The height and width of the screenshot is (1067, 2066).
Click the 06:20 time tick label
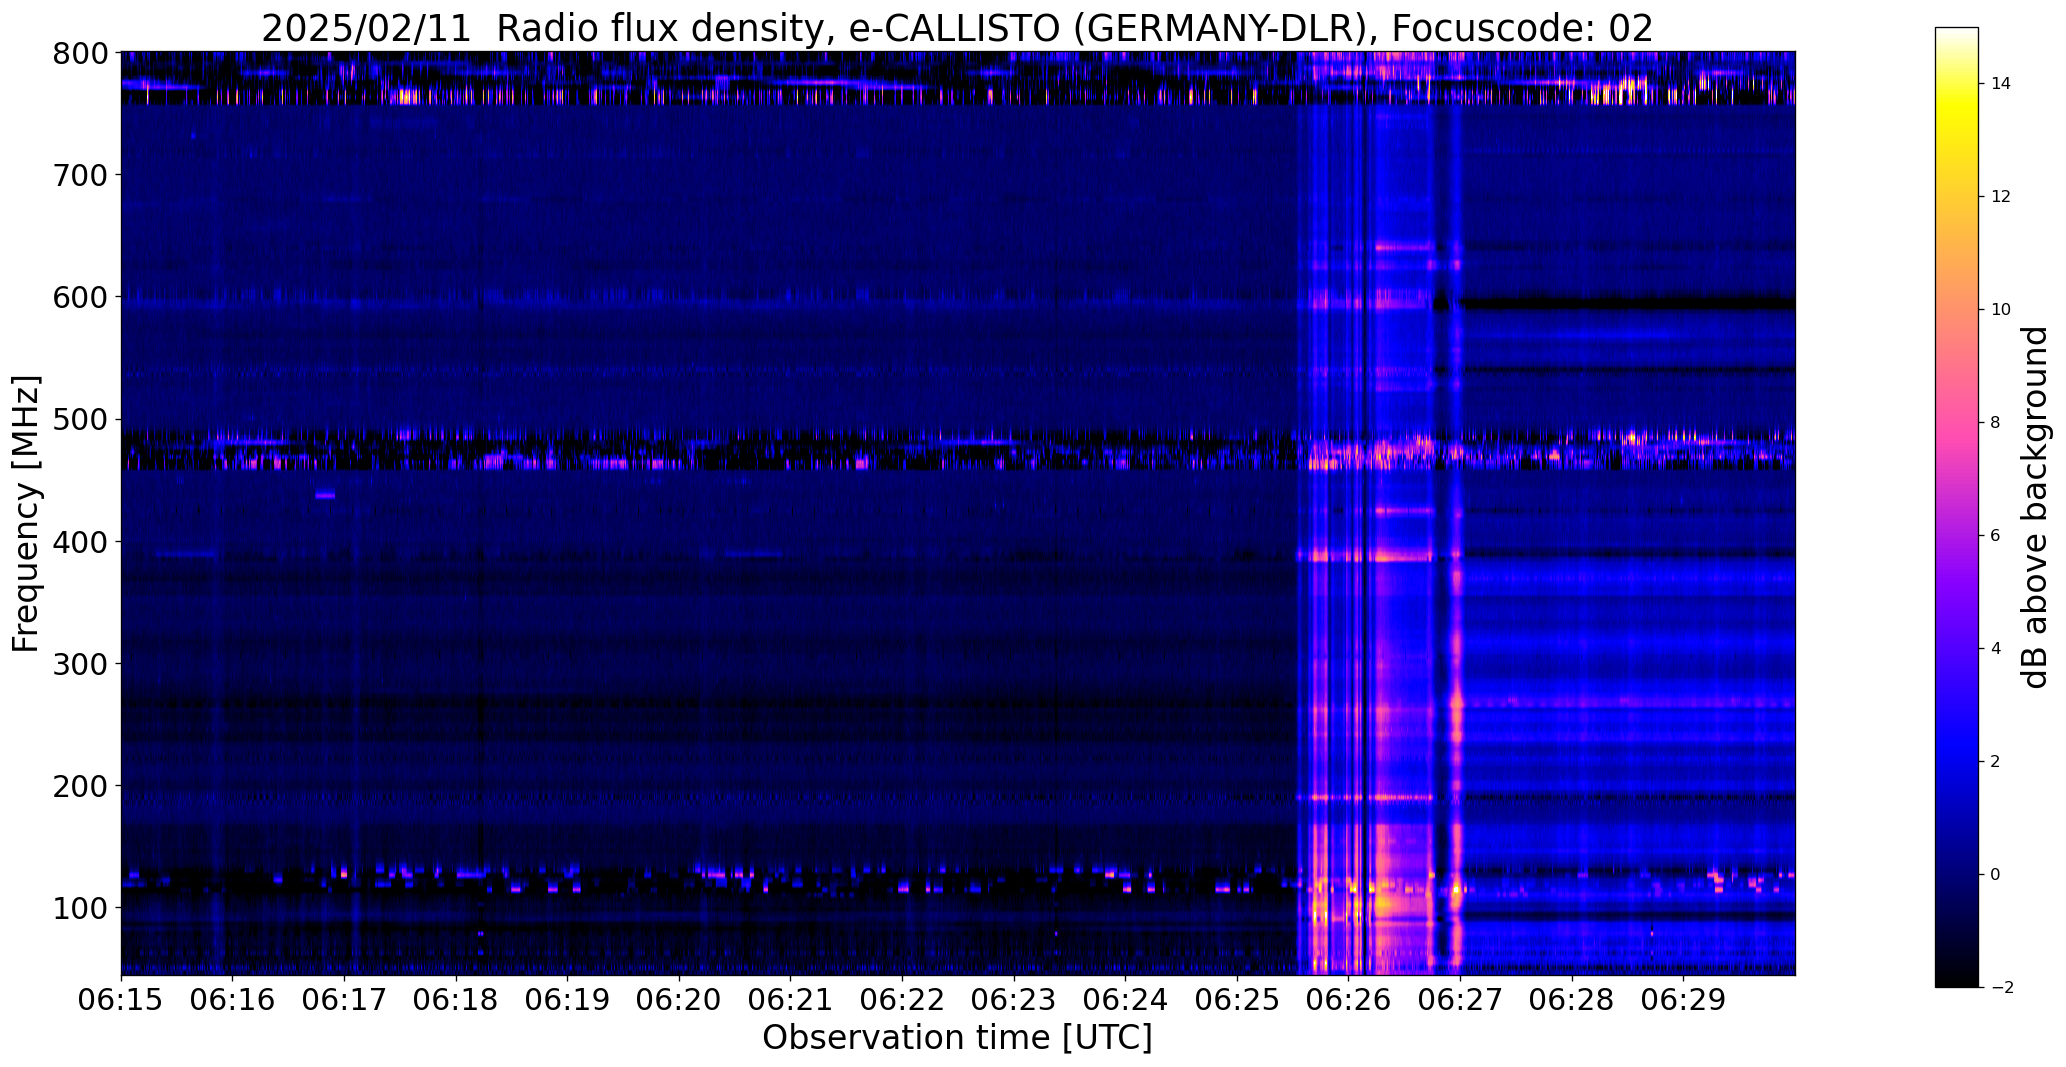(x=679, y=1000)
